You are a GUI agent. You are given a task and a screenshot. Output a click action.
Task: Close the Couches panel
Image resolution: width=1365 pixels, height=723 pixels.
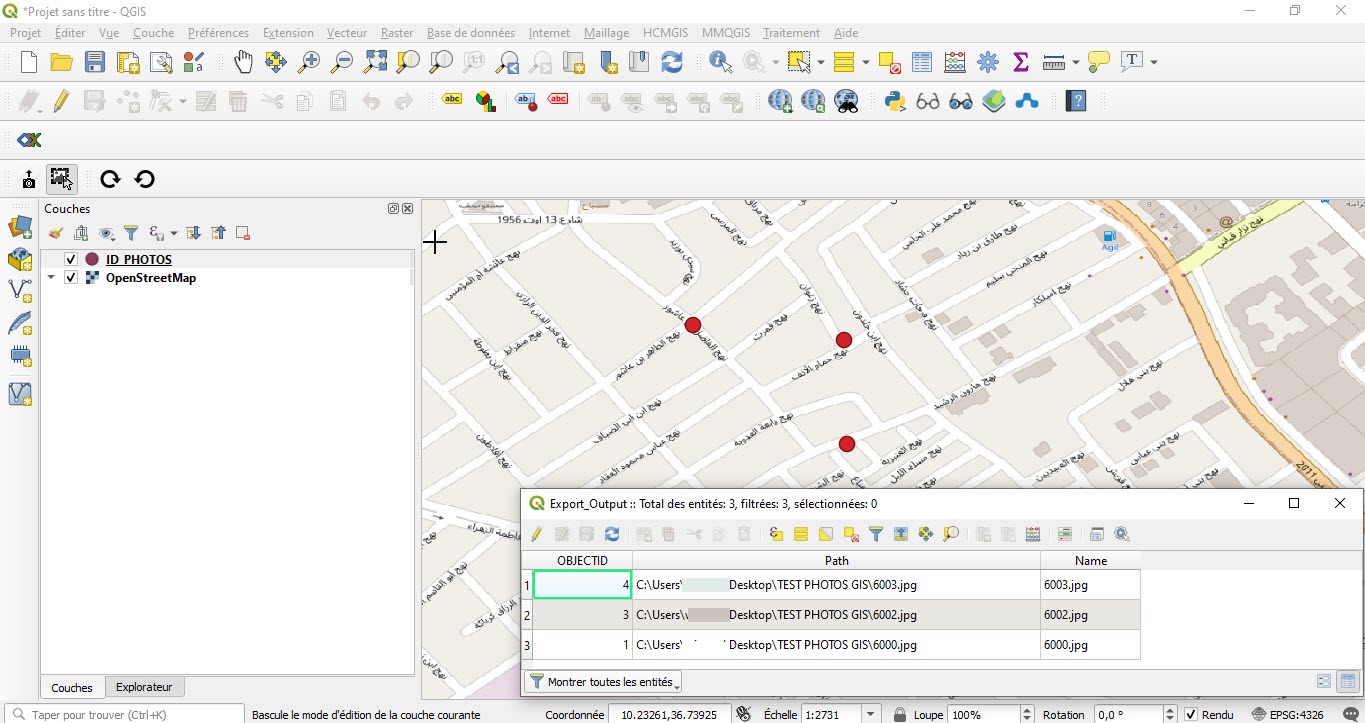(407, 209)
